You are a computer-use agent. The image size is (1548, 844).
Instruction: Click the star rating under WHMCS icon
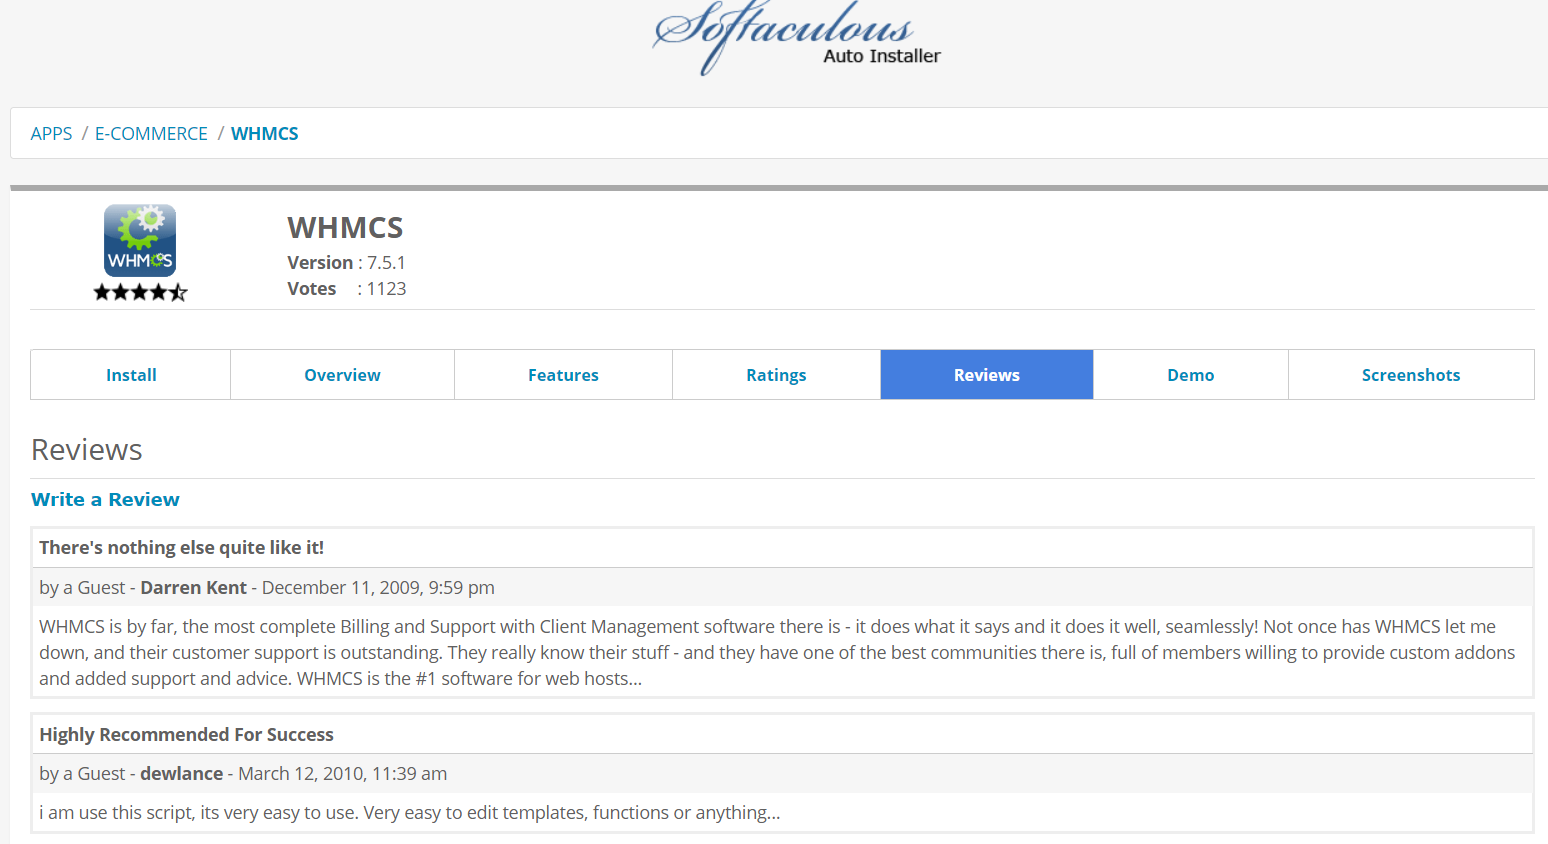140,292
